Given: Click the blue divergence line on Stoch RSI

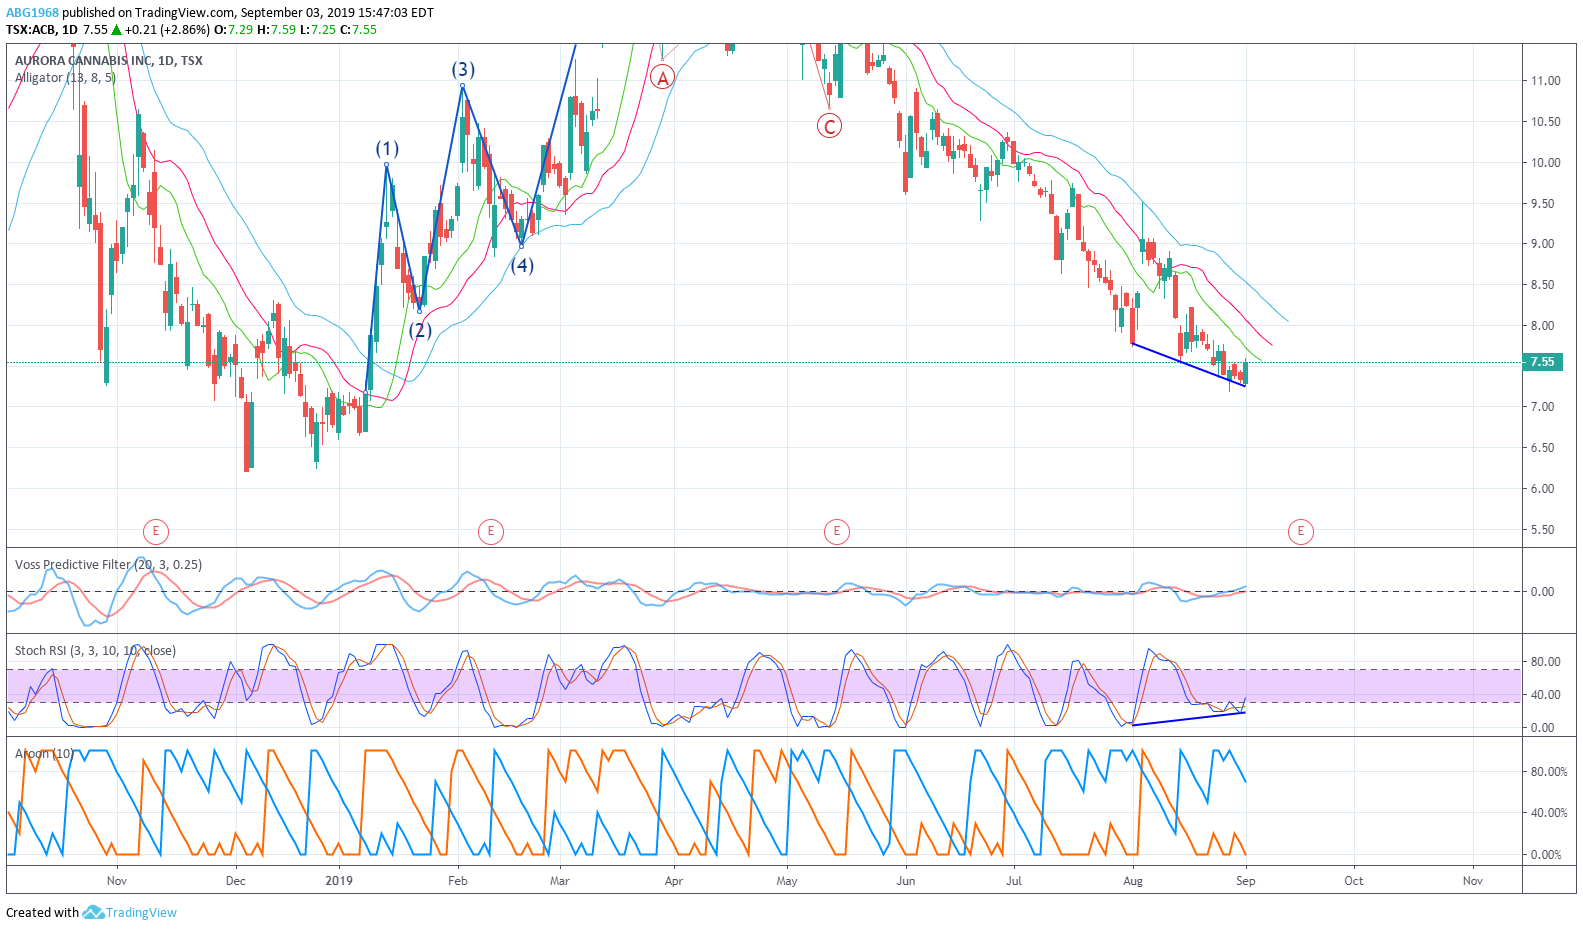Looking at the screenshot, I should coord(1188,718).
